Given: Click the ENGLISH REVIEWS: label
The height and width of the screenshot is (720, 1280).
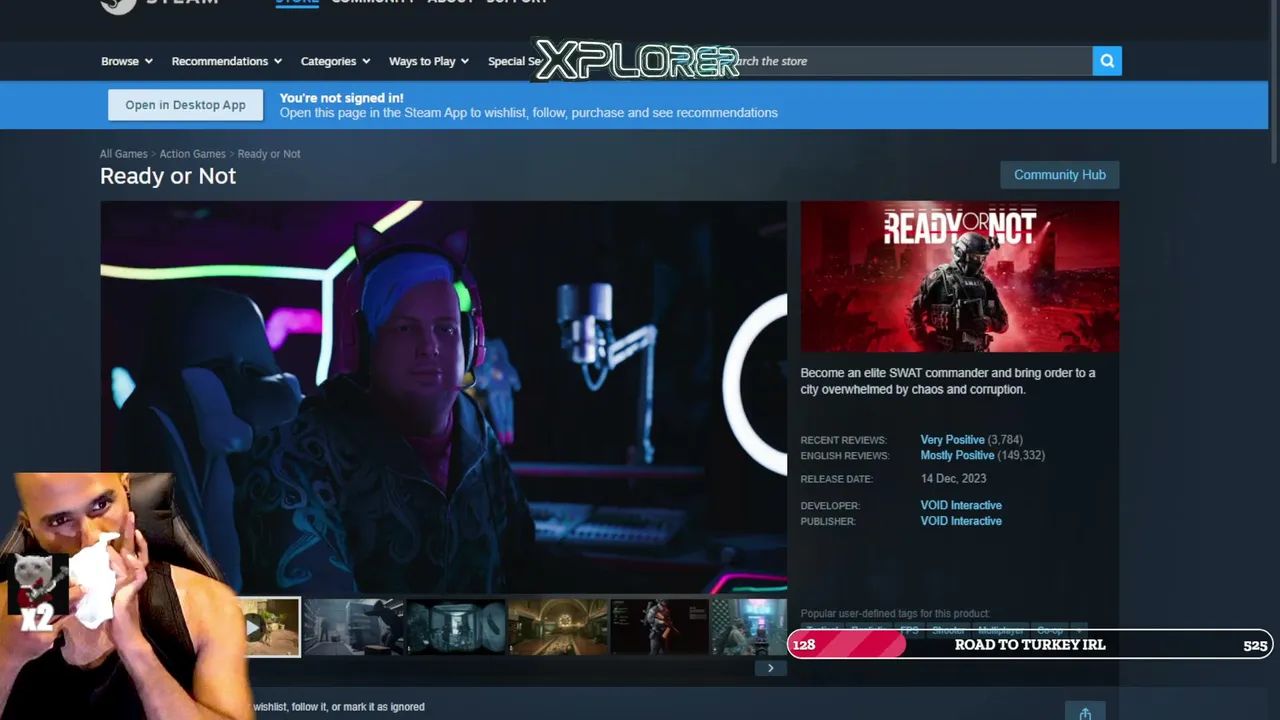Looking at the screenshot, I should [x=845, y=455].
